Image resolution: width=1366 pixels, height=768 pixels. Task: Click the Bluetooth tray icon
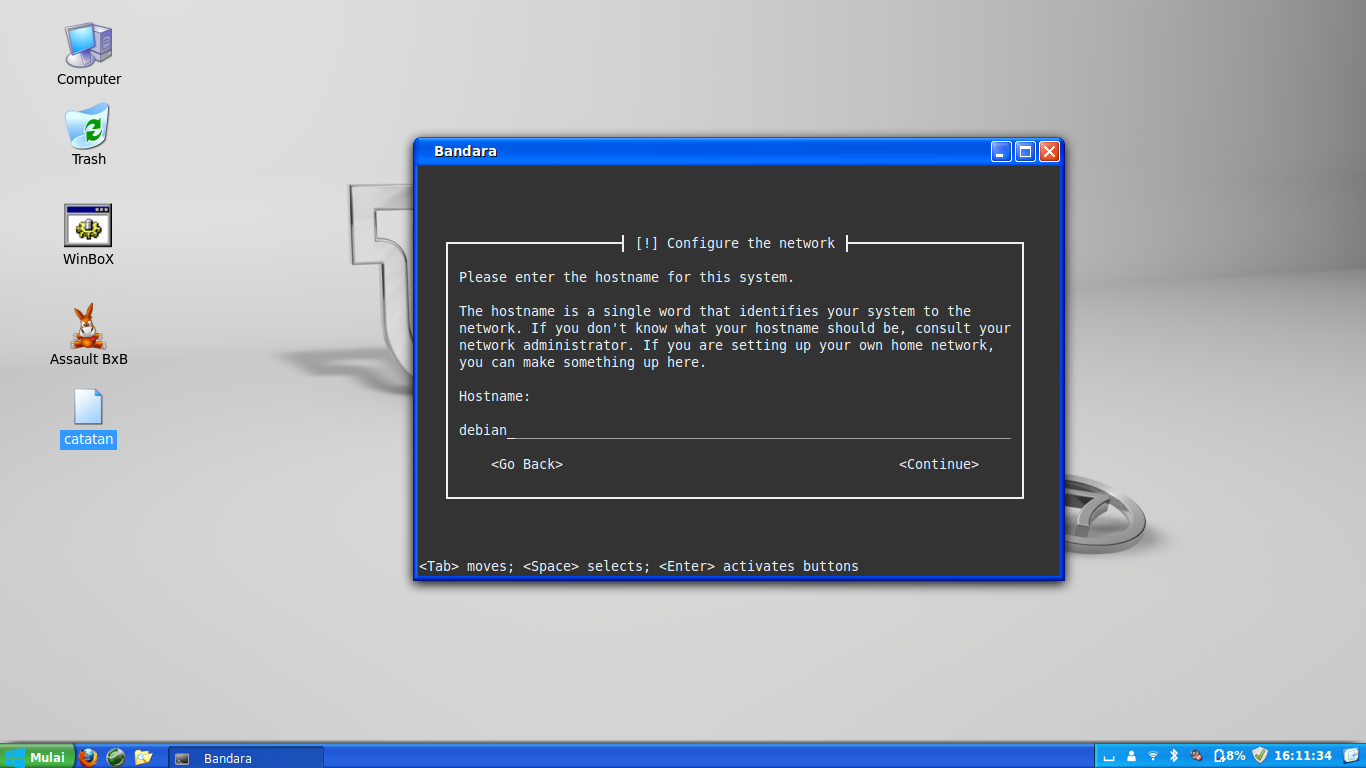[x=1175, y=756]
